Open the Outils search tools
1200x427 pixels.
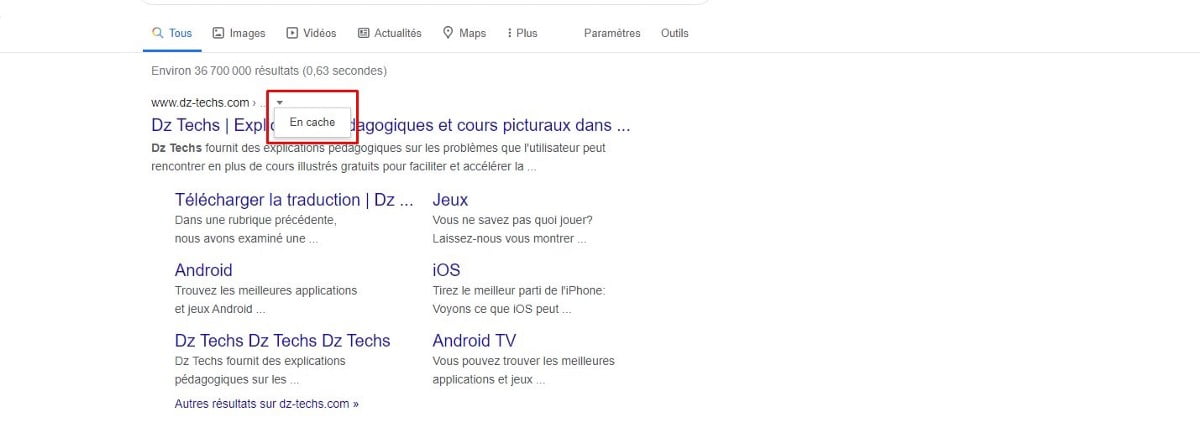pyautogui.click(x=675, y=33)
